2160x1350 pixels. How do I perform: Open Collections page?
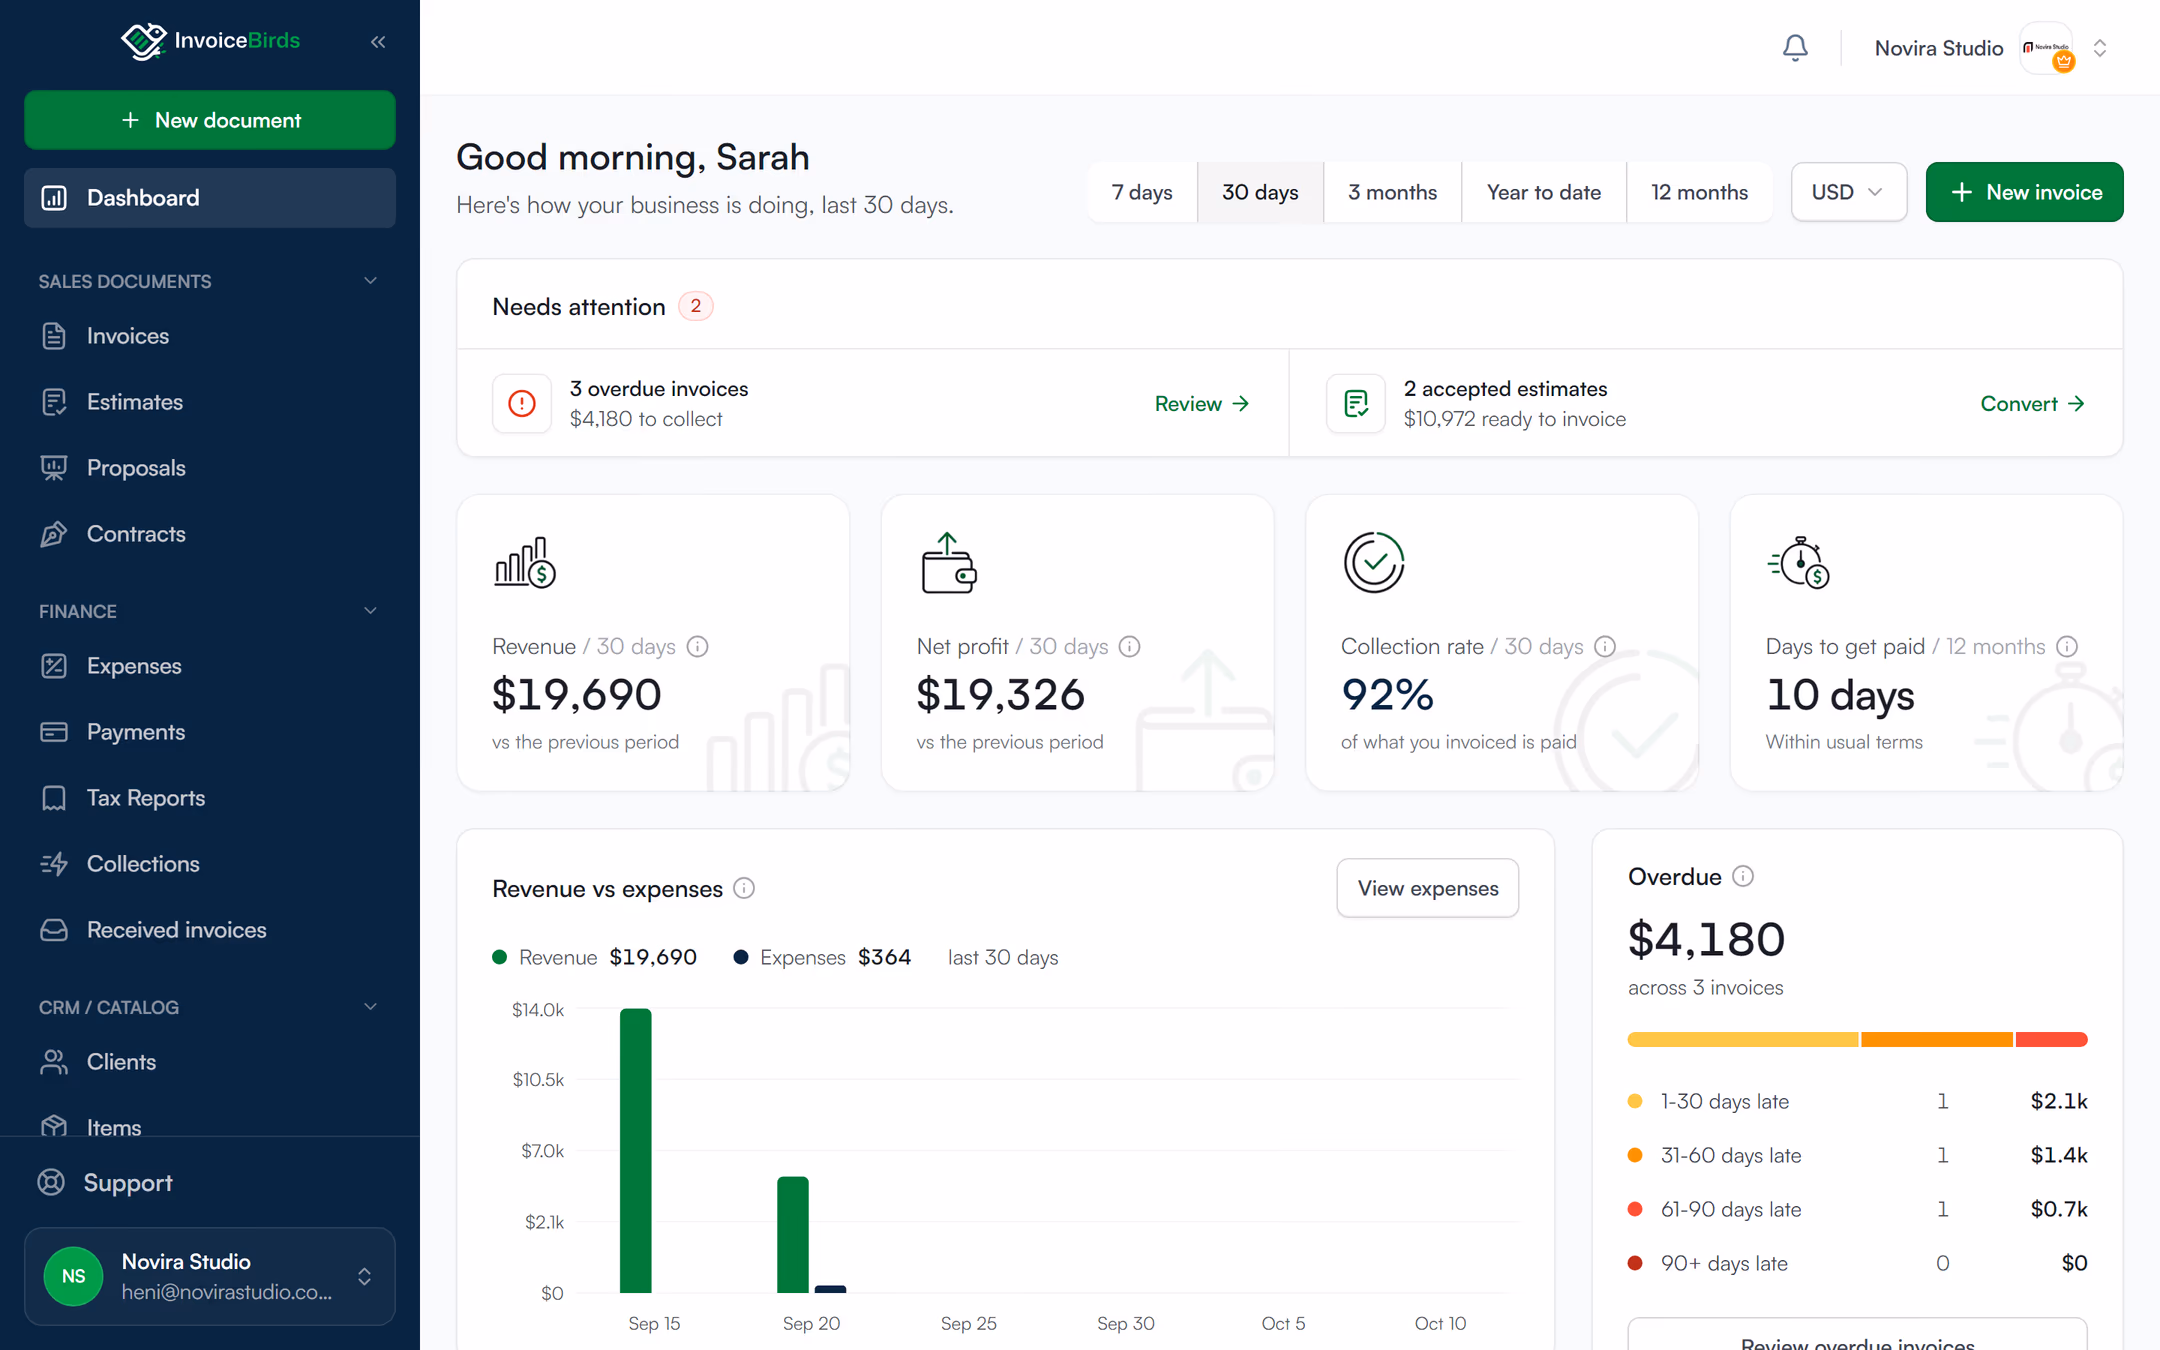tap(210, 864)
